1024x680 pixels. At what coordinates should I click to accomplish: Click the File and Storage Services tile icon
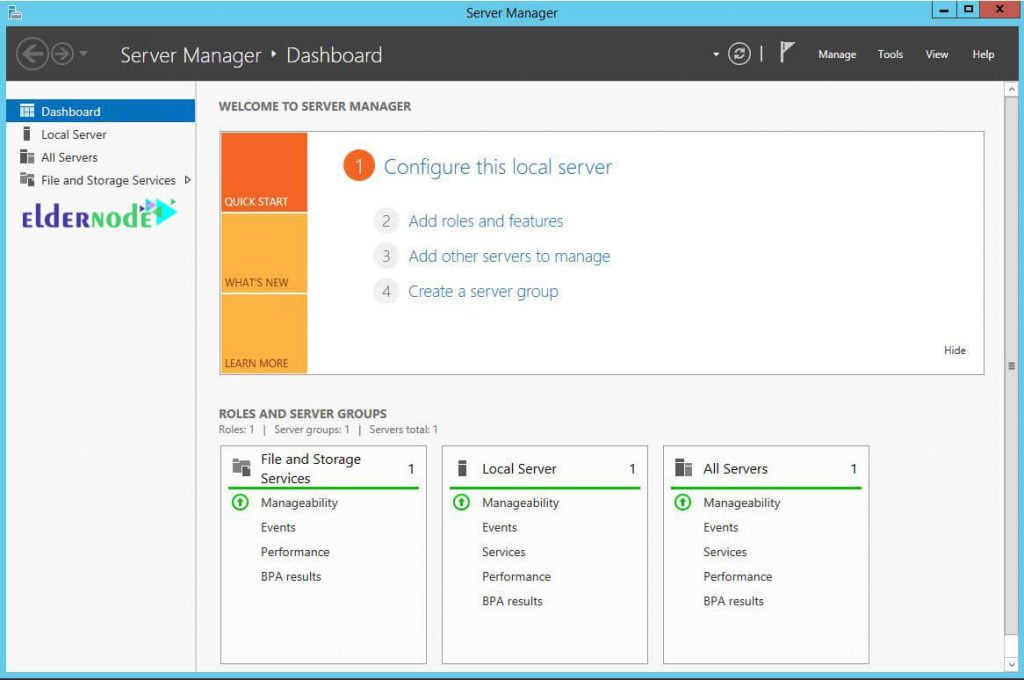point(240,466)
